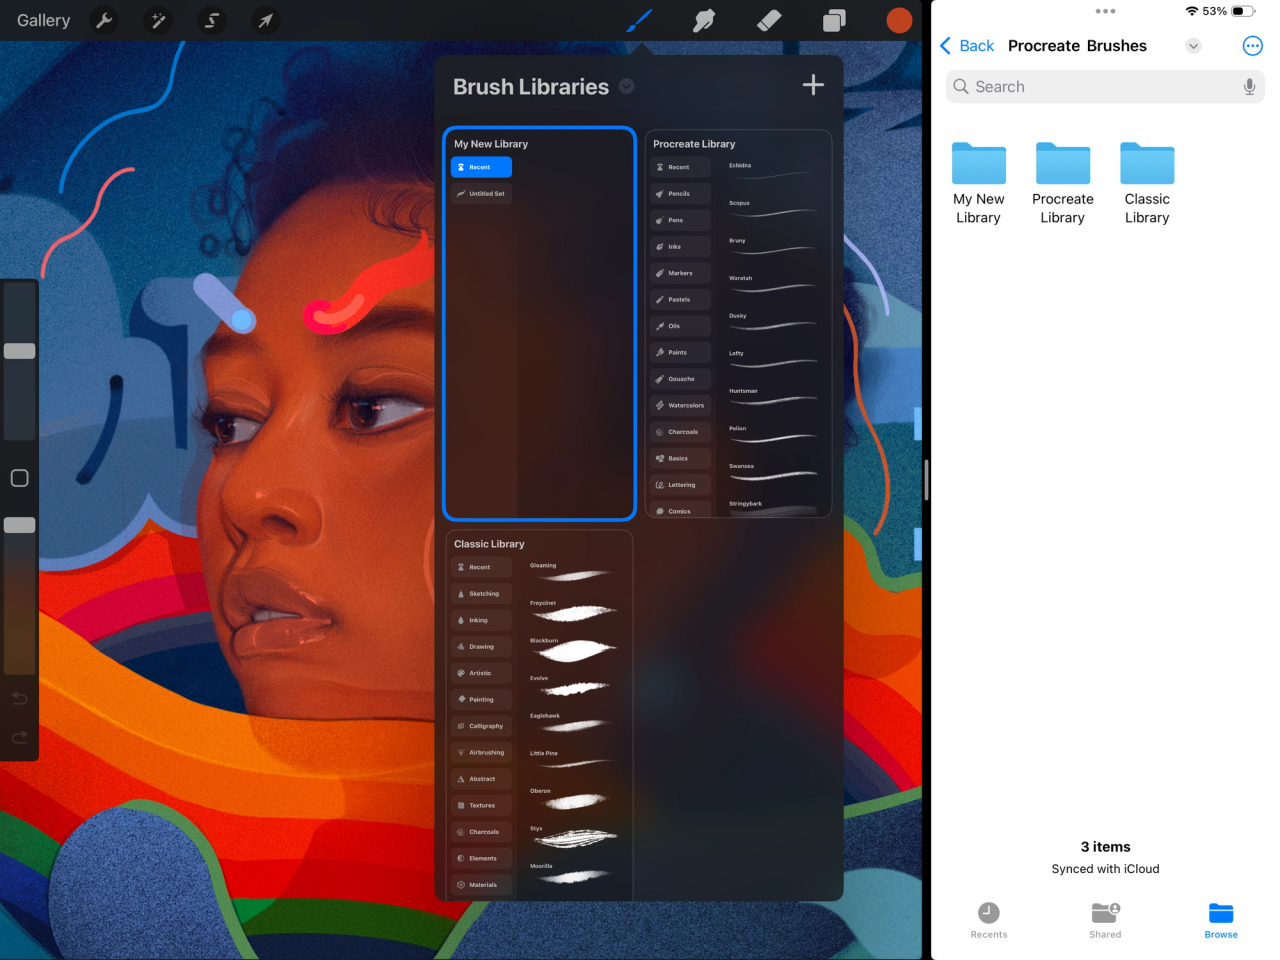The height and width of the screenshot is (960, 1280).
Task: Select the Smudge tool
Action: 704,20
